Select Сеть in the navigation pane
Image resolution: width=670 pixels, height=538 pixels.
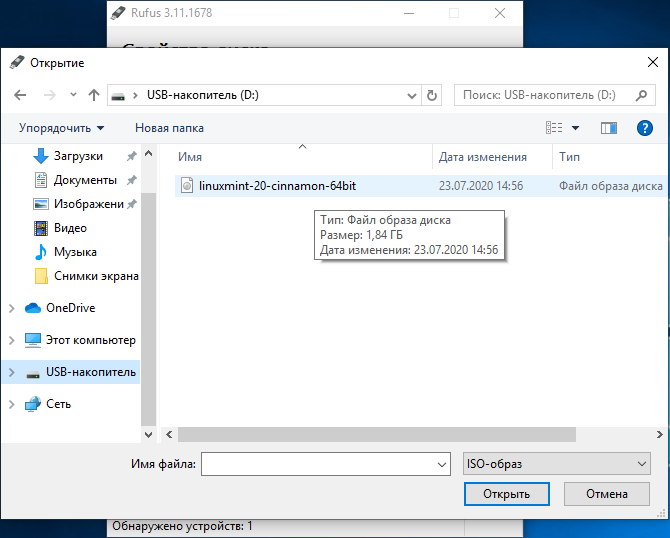(58, 404)
